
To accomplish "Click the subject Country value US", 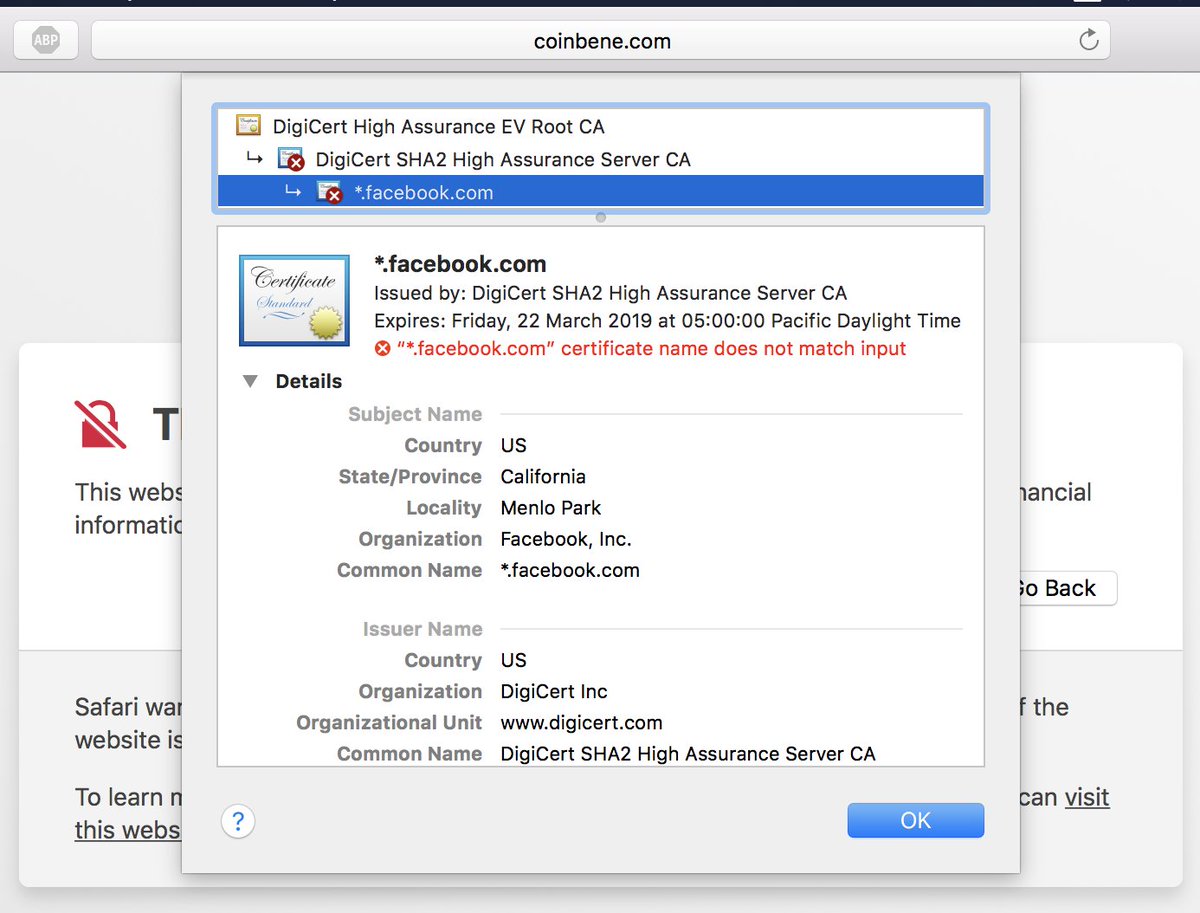I will [513, 445].
